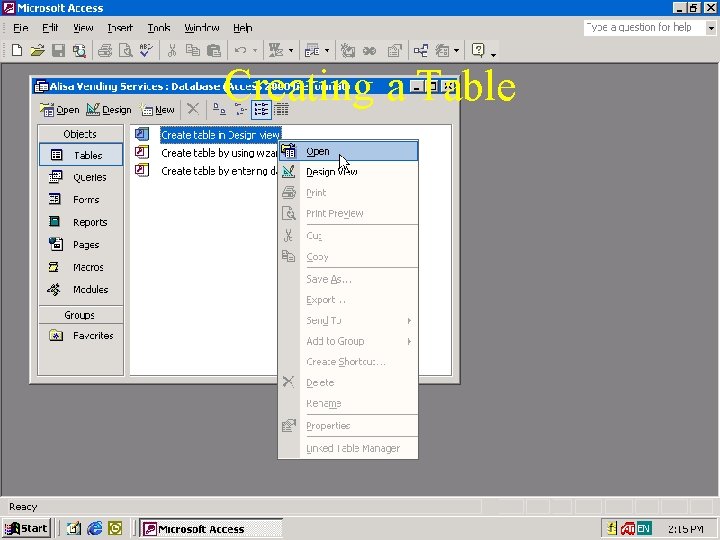Click the Objects header bar
The width and height of the screenshot is (720, 540).
coord(81,134)
